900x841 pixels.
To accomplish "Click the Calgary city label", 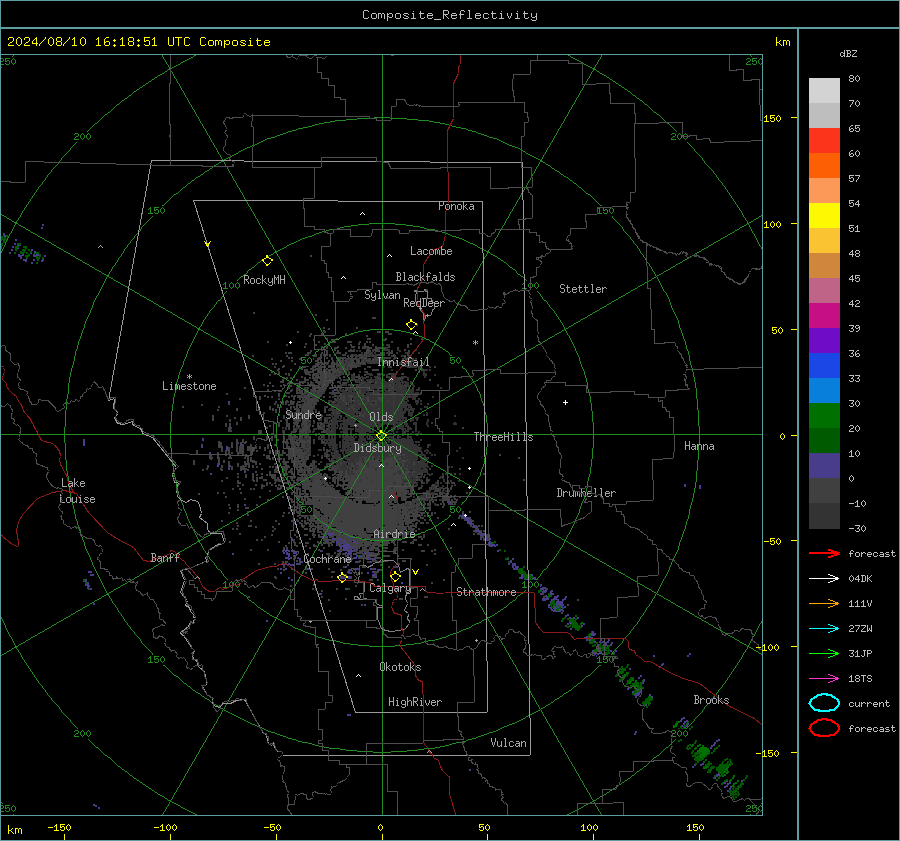I will (390, 588).
